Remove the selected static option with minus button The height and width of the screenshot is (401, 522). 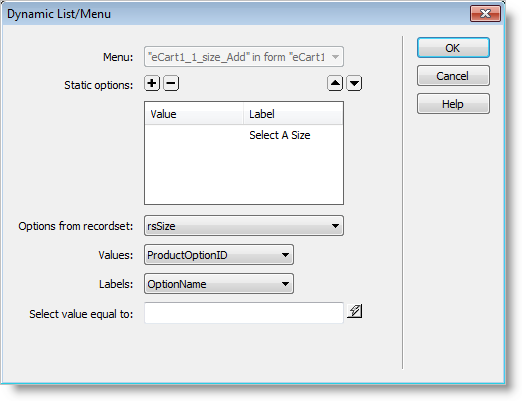tap(171, 83)
